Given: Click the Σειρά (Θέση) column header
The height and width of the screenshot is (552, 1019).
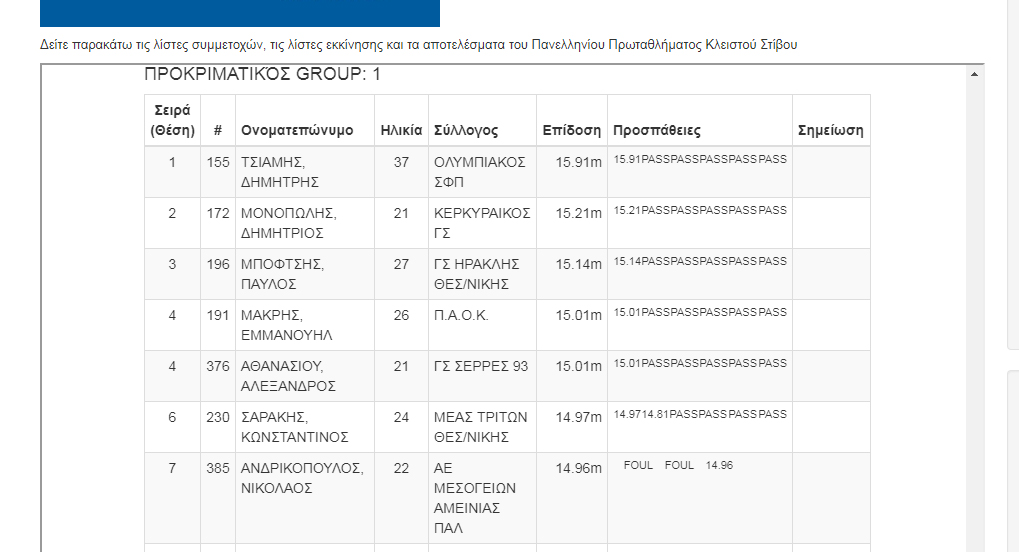Looking at the screenshot, I should click(x=172, y=120).
